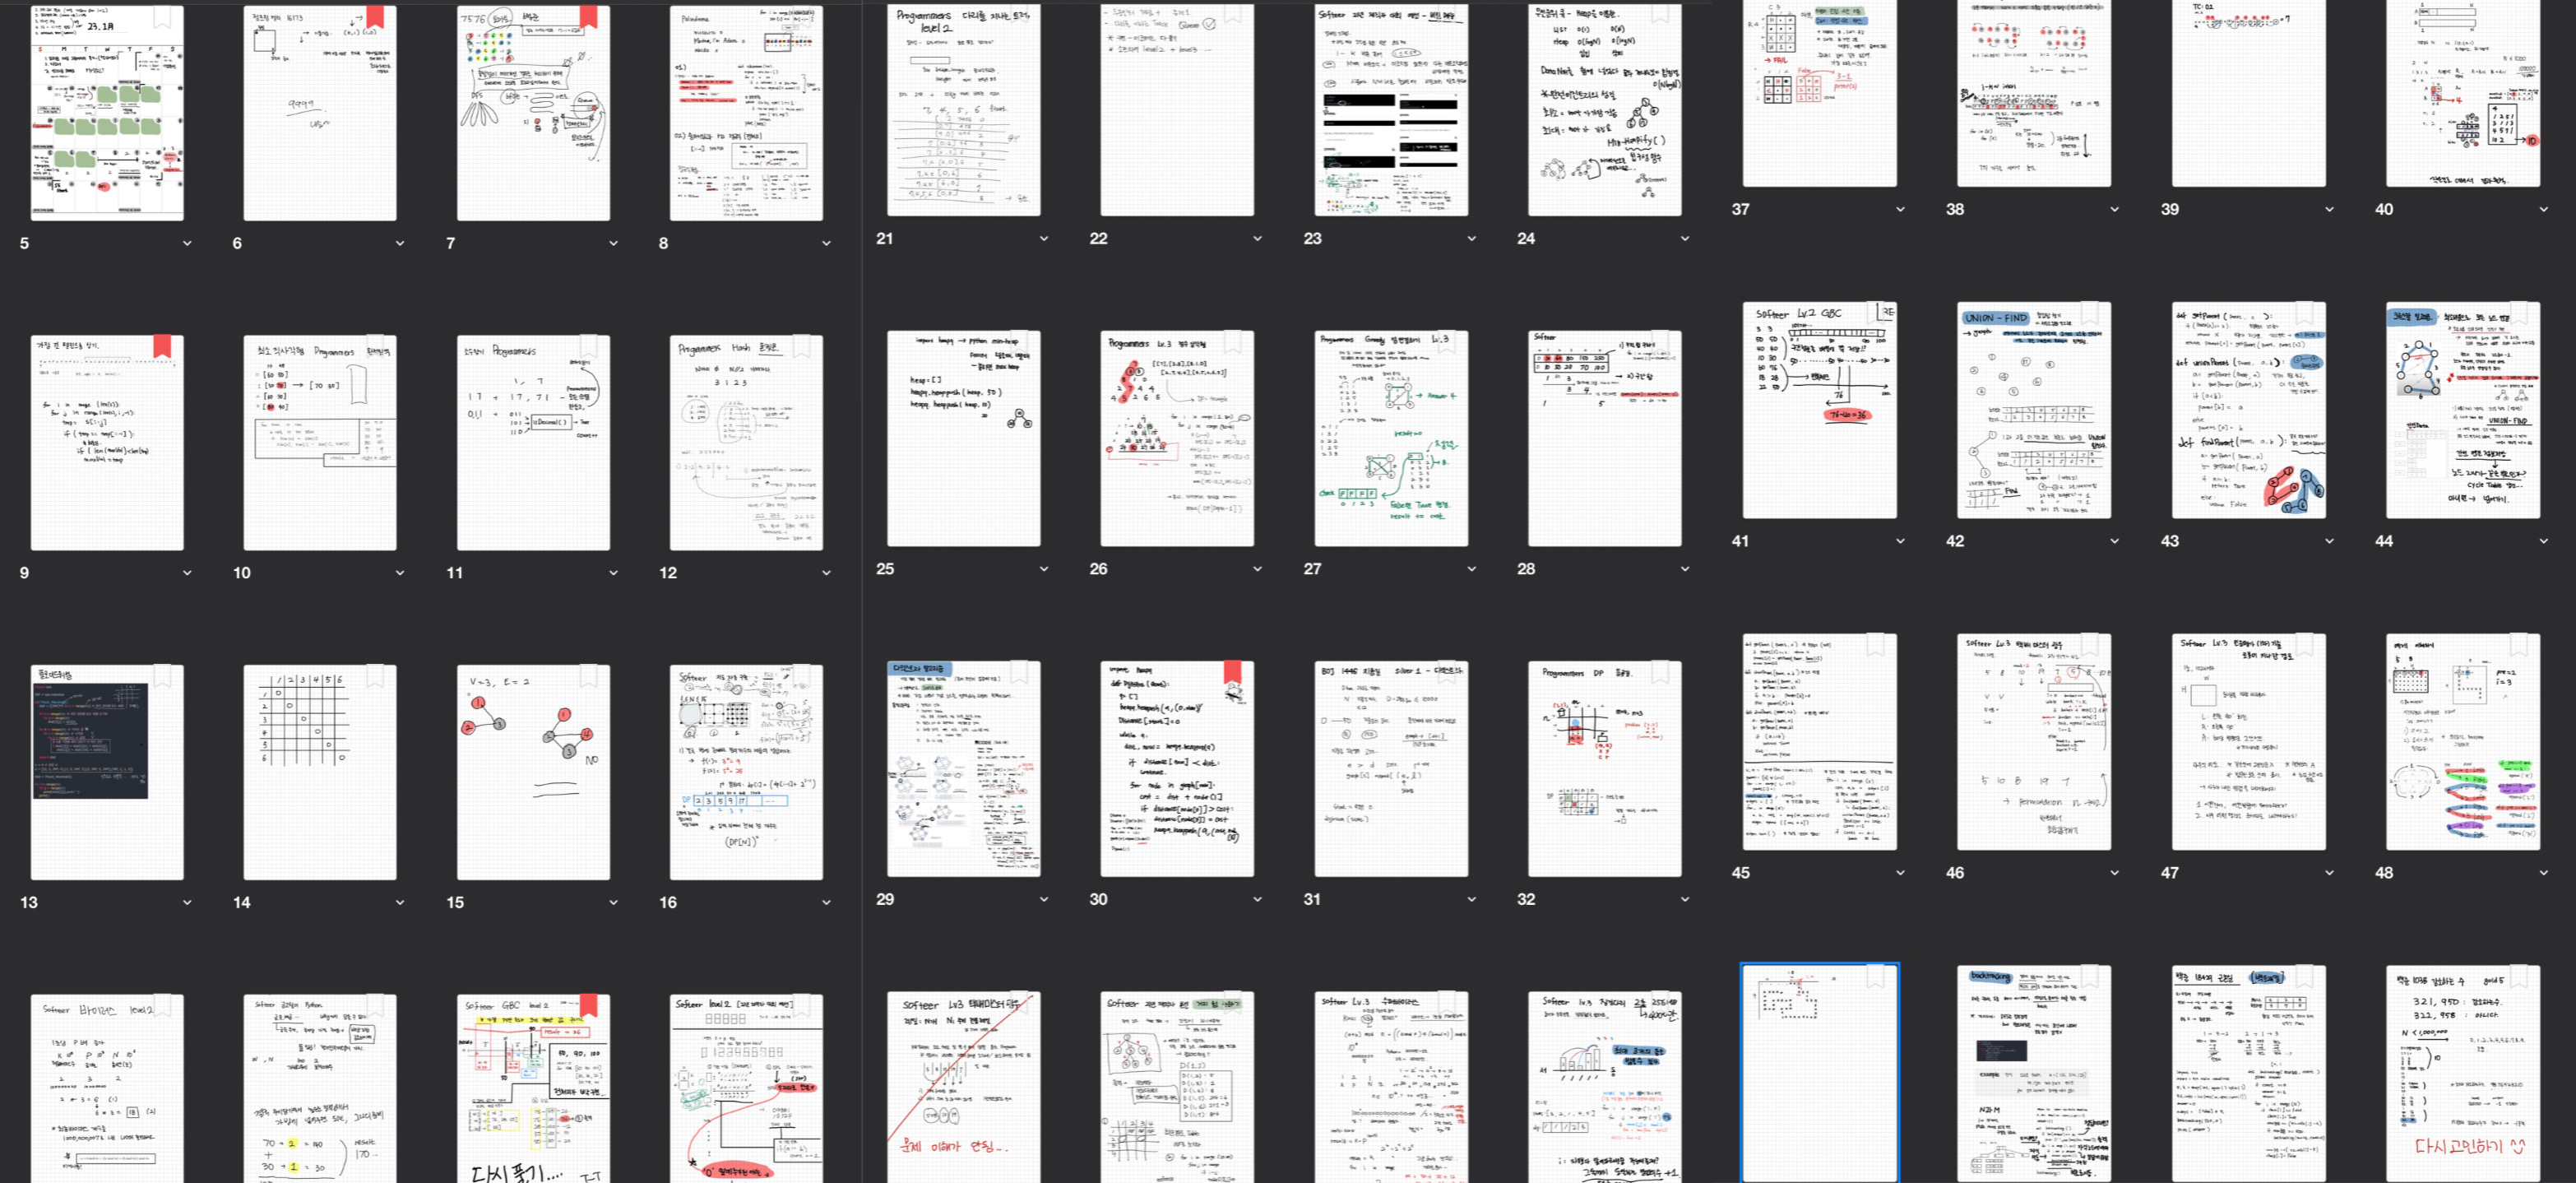This screenshot has width=2576, height=1183.
Task: Open page 14 options chevron
Action: [400, 902]
